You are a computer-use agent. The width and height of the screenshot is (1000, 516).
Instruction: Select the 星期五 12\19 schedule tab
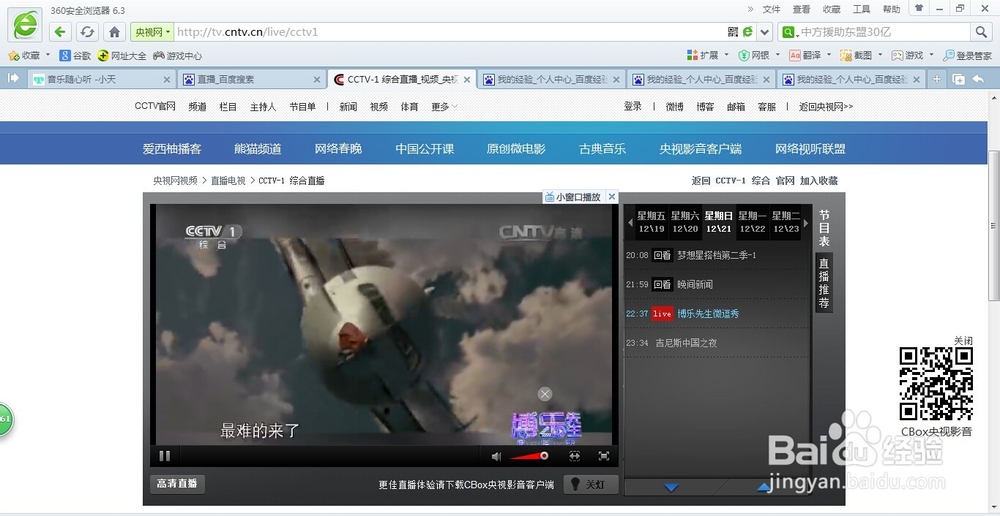[651, 222]
